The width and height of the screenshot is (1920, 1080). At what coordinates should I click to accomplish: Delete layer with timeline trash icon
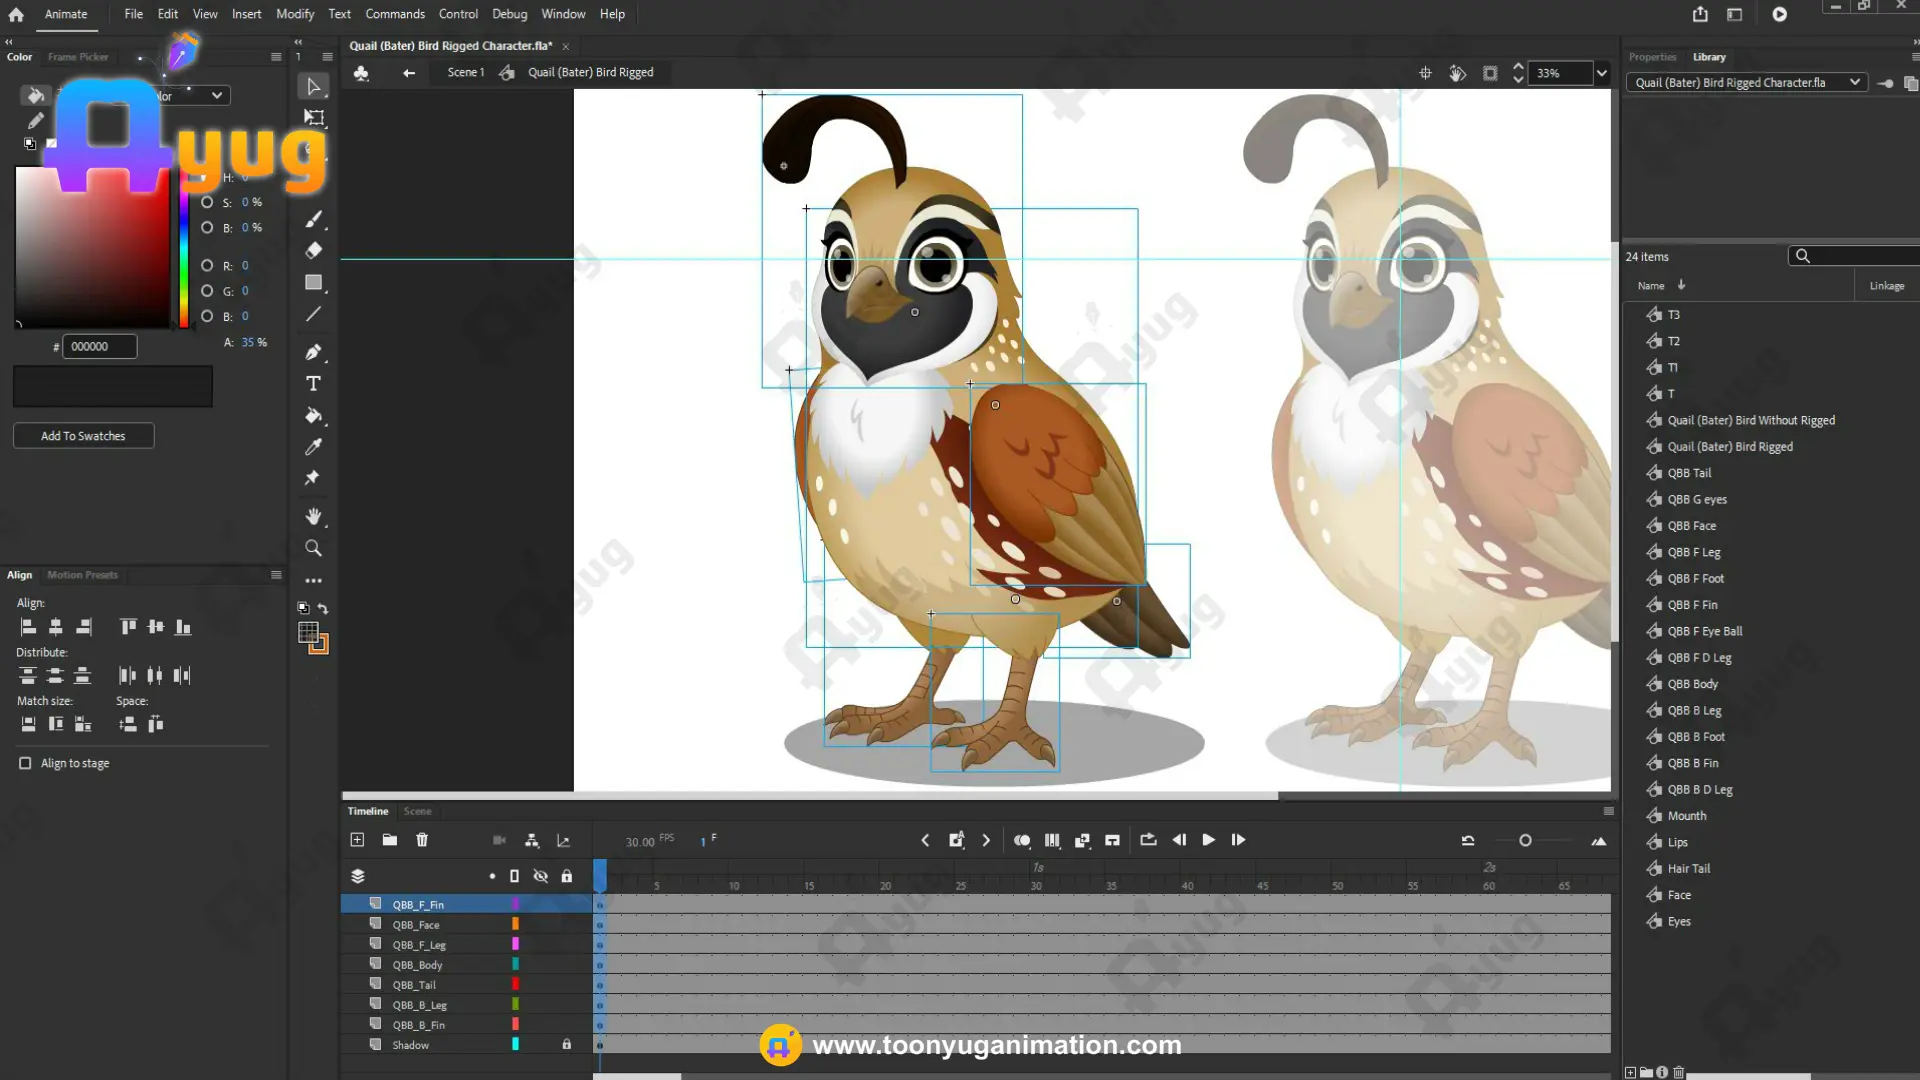coord(422,840)
